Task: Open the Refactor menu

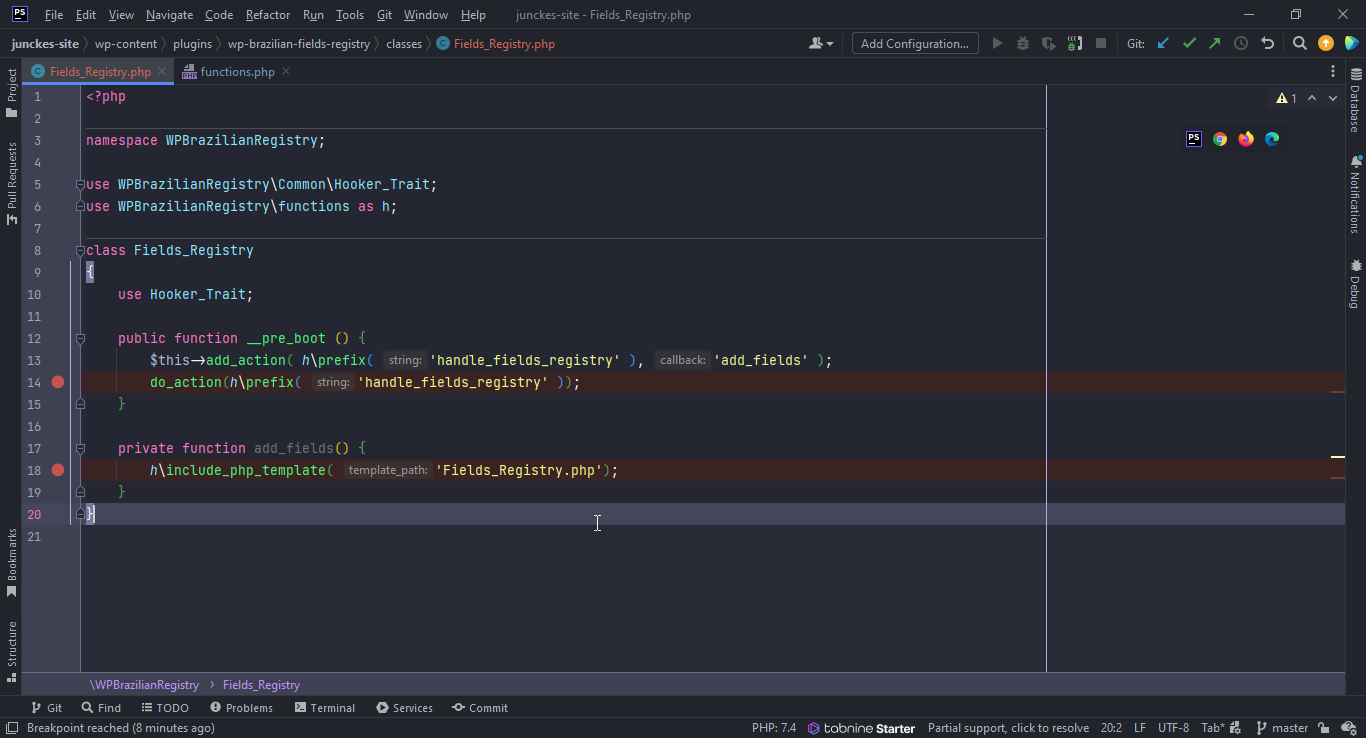Action: tap(268, 15)
